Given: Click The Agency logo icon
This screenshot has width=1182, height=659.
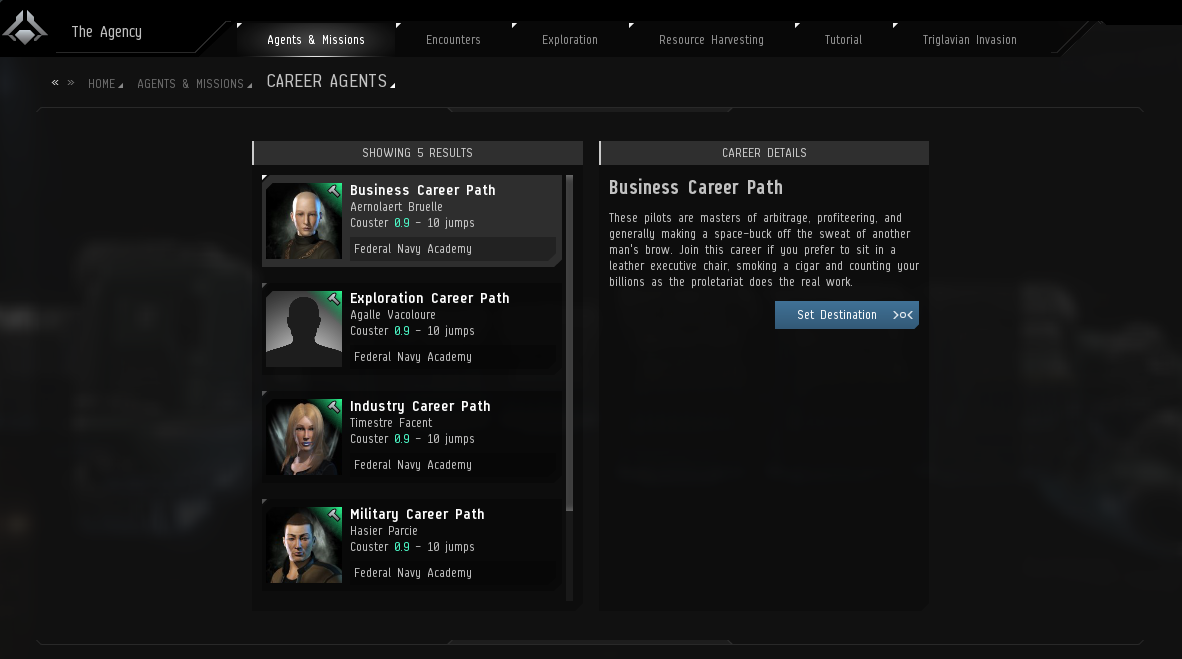Looking at the screenshot, I should 25,29.
